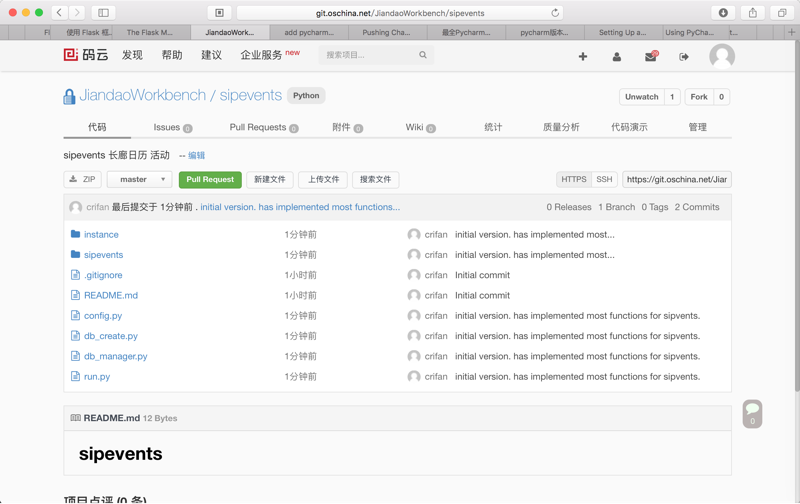
Task: Click the sipevents folder icon
Action: tap(76, 254)
